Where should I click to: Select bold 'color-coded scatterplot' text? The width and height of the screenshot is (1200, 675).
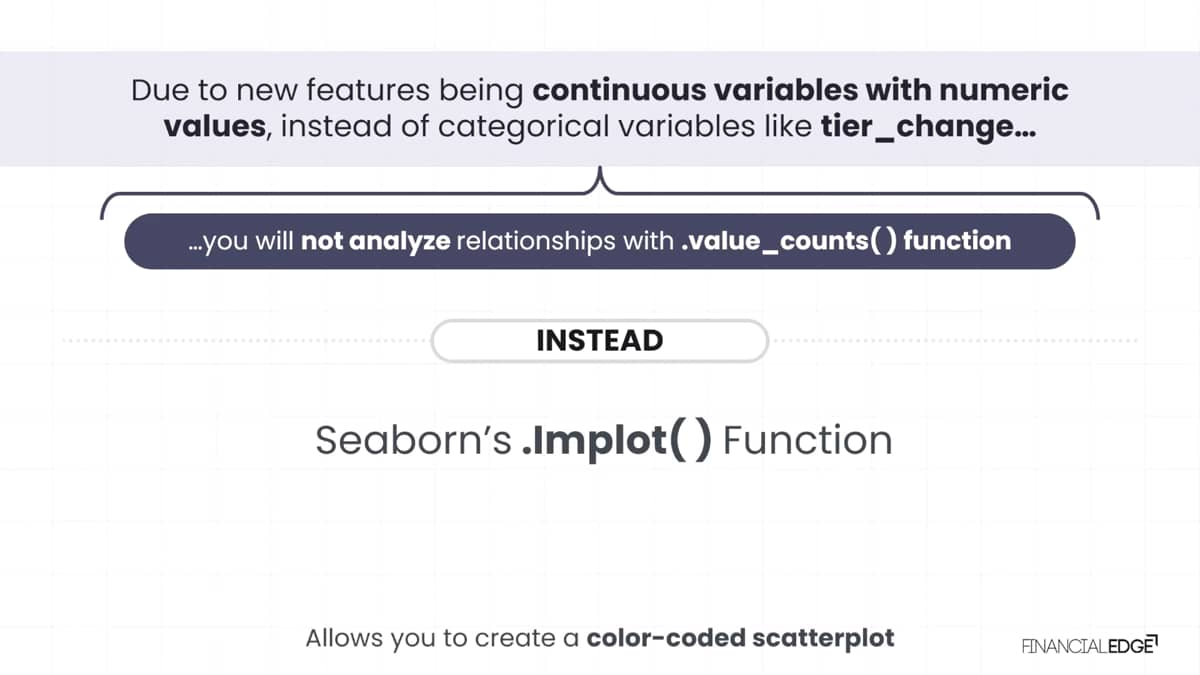coord(740,638)
